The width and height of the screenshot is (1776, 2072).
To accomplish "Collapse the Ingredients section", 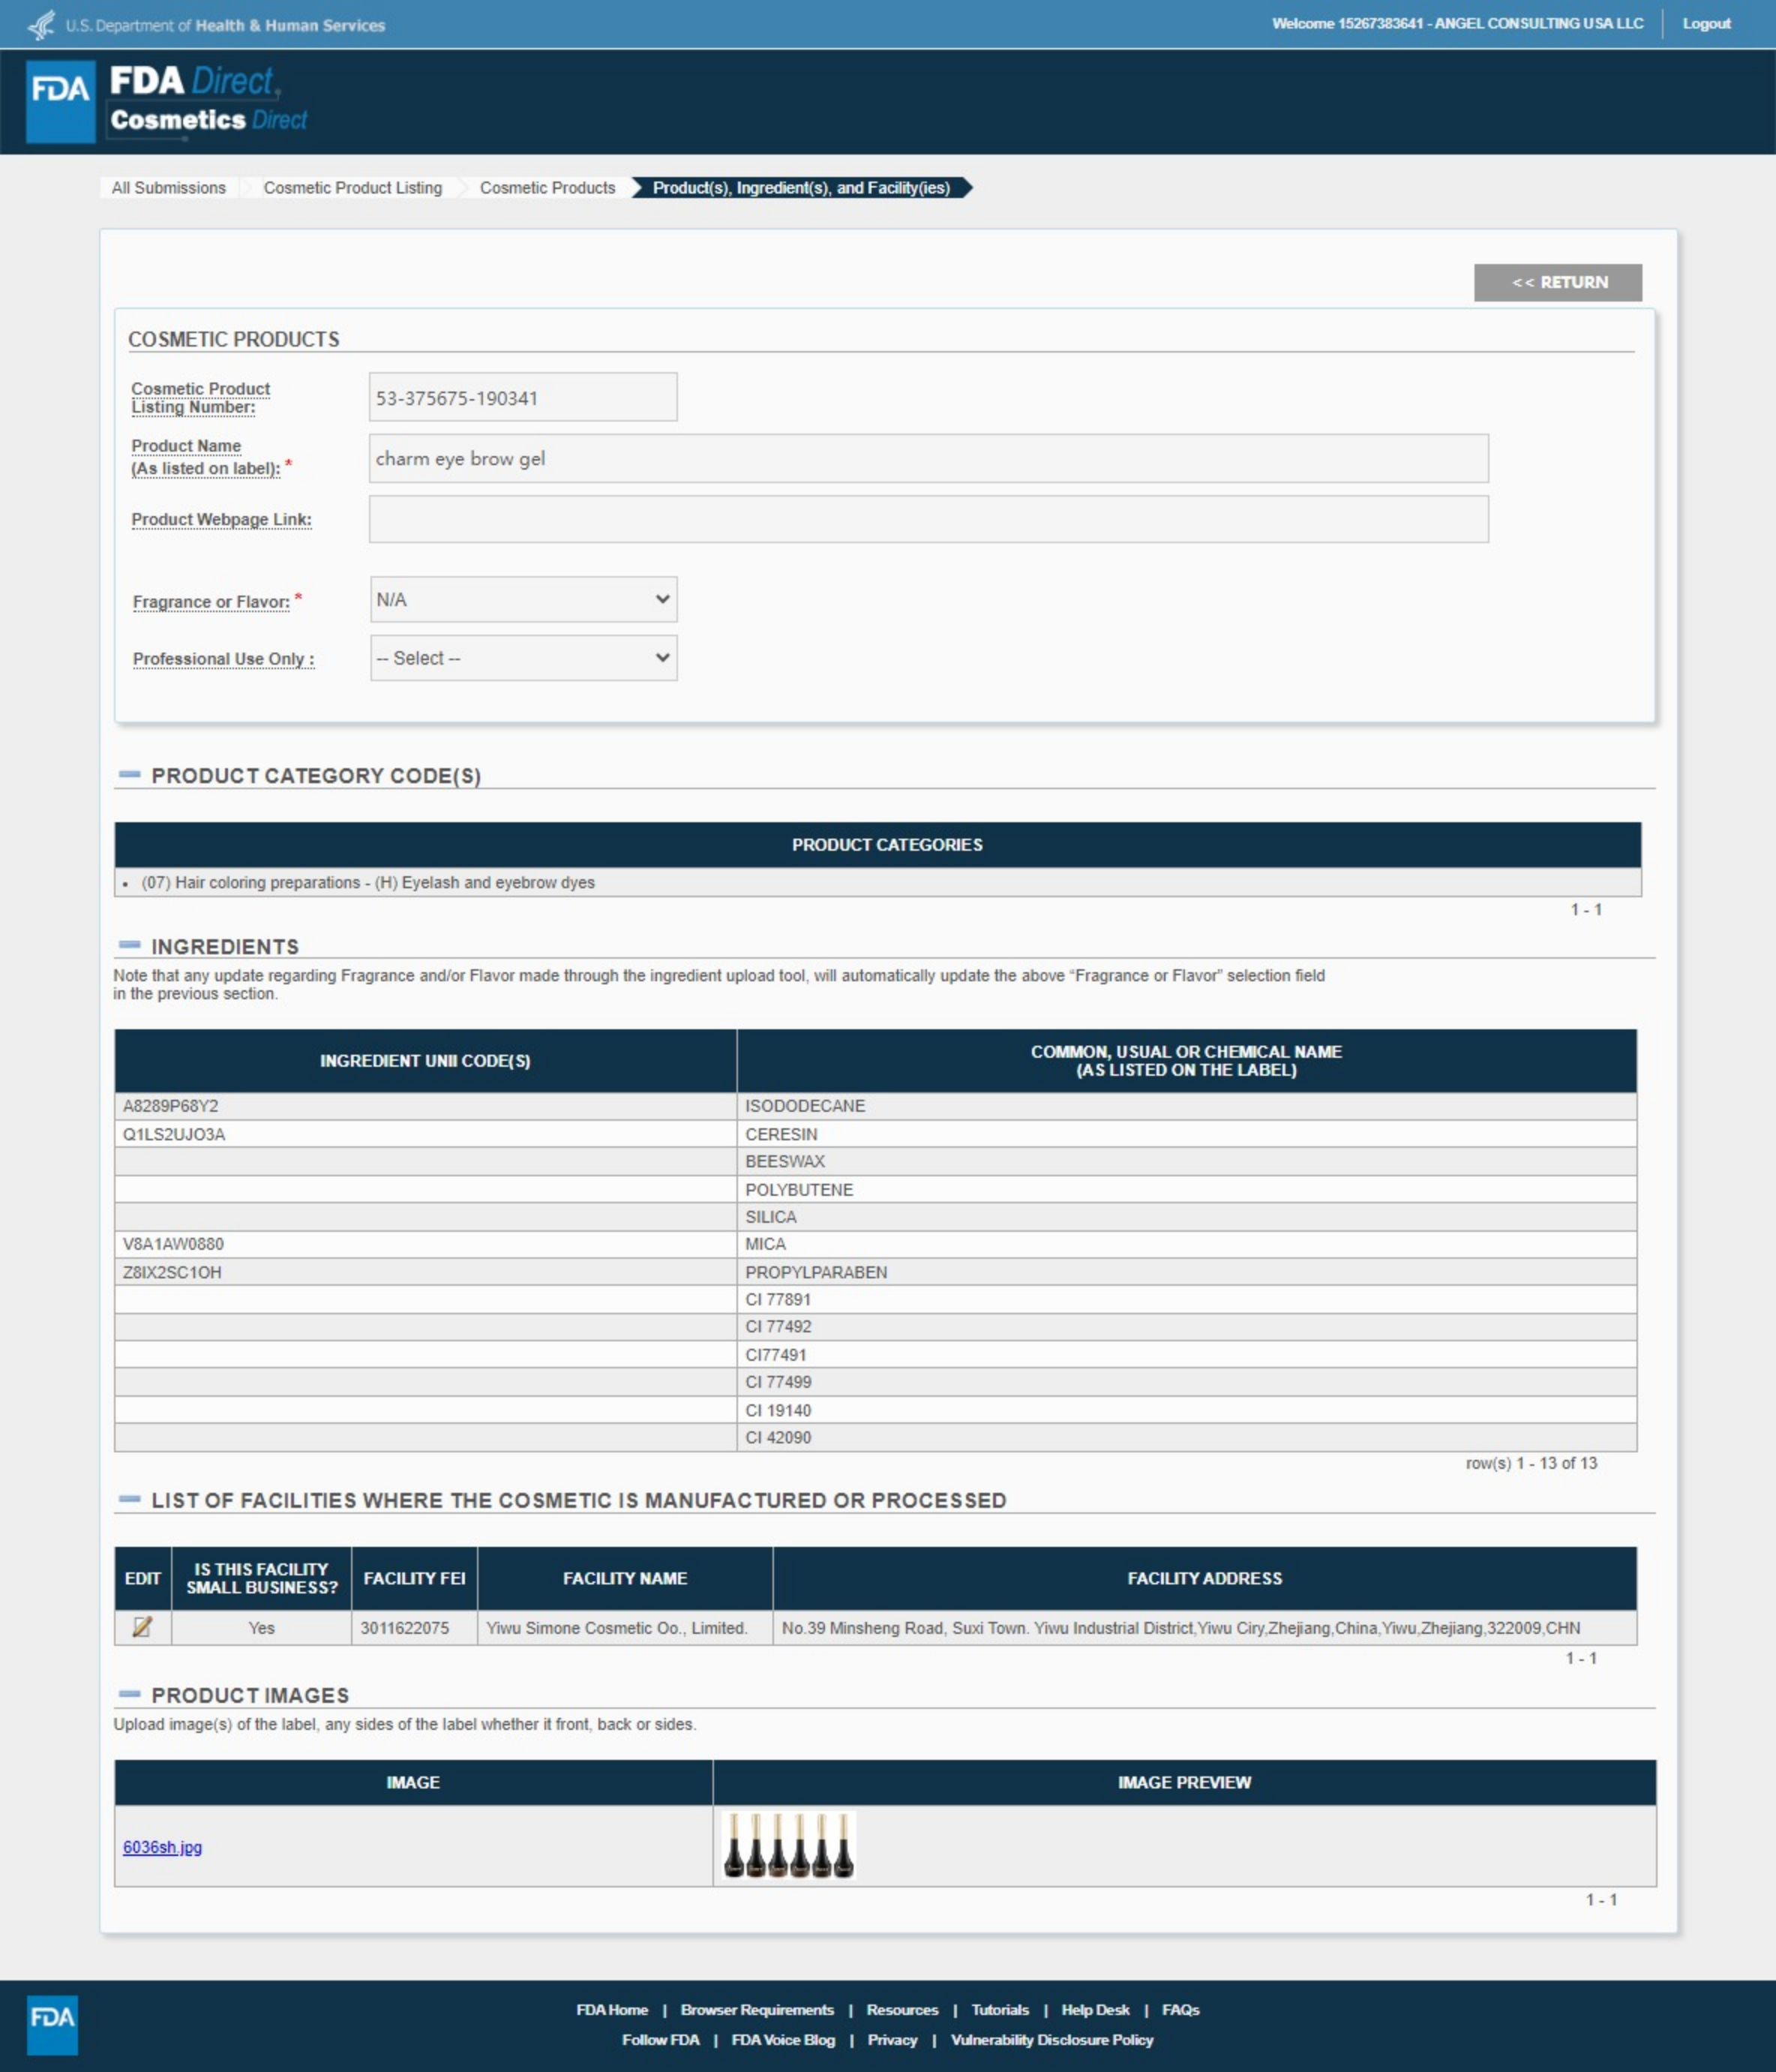I will (129, 946).
